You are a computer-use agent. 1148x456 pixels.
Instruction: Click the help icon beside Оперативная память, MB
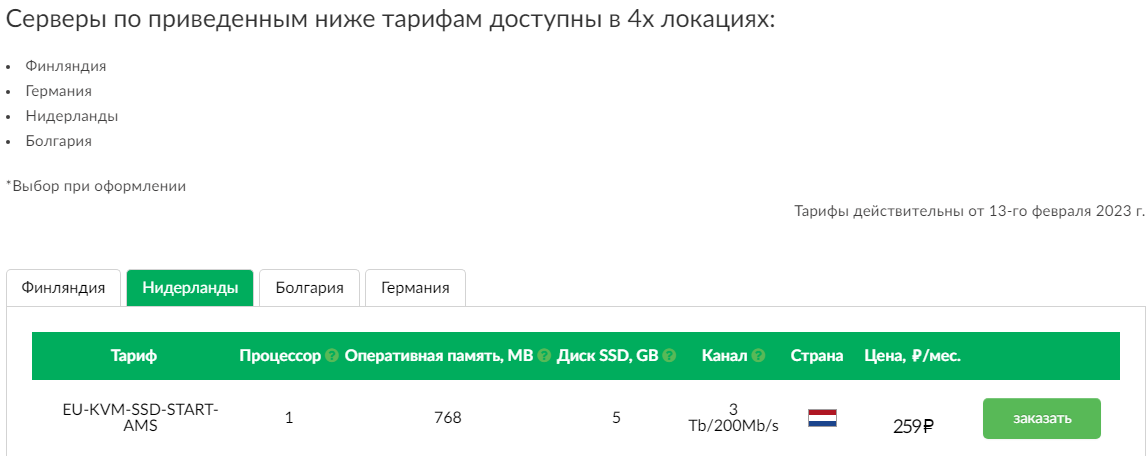click(x=544, y=356)
